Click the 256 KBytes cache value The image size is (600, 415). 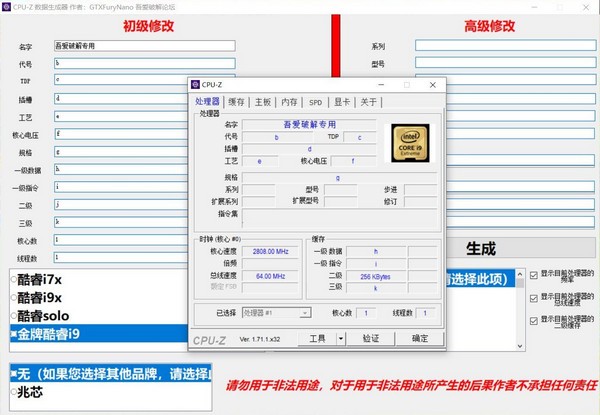375,277
